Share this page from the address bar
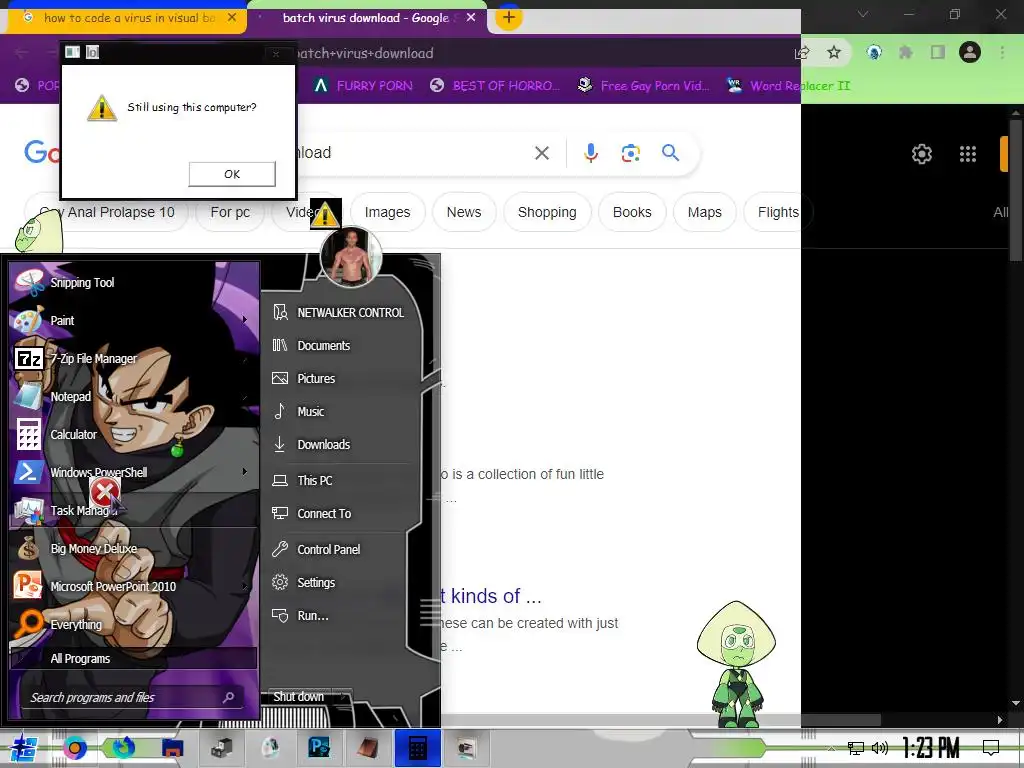The height and width of the screenshot is (768, 1024). (803, 52)
